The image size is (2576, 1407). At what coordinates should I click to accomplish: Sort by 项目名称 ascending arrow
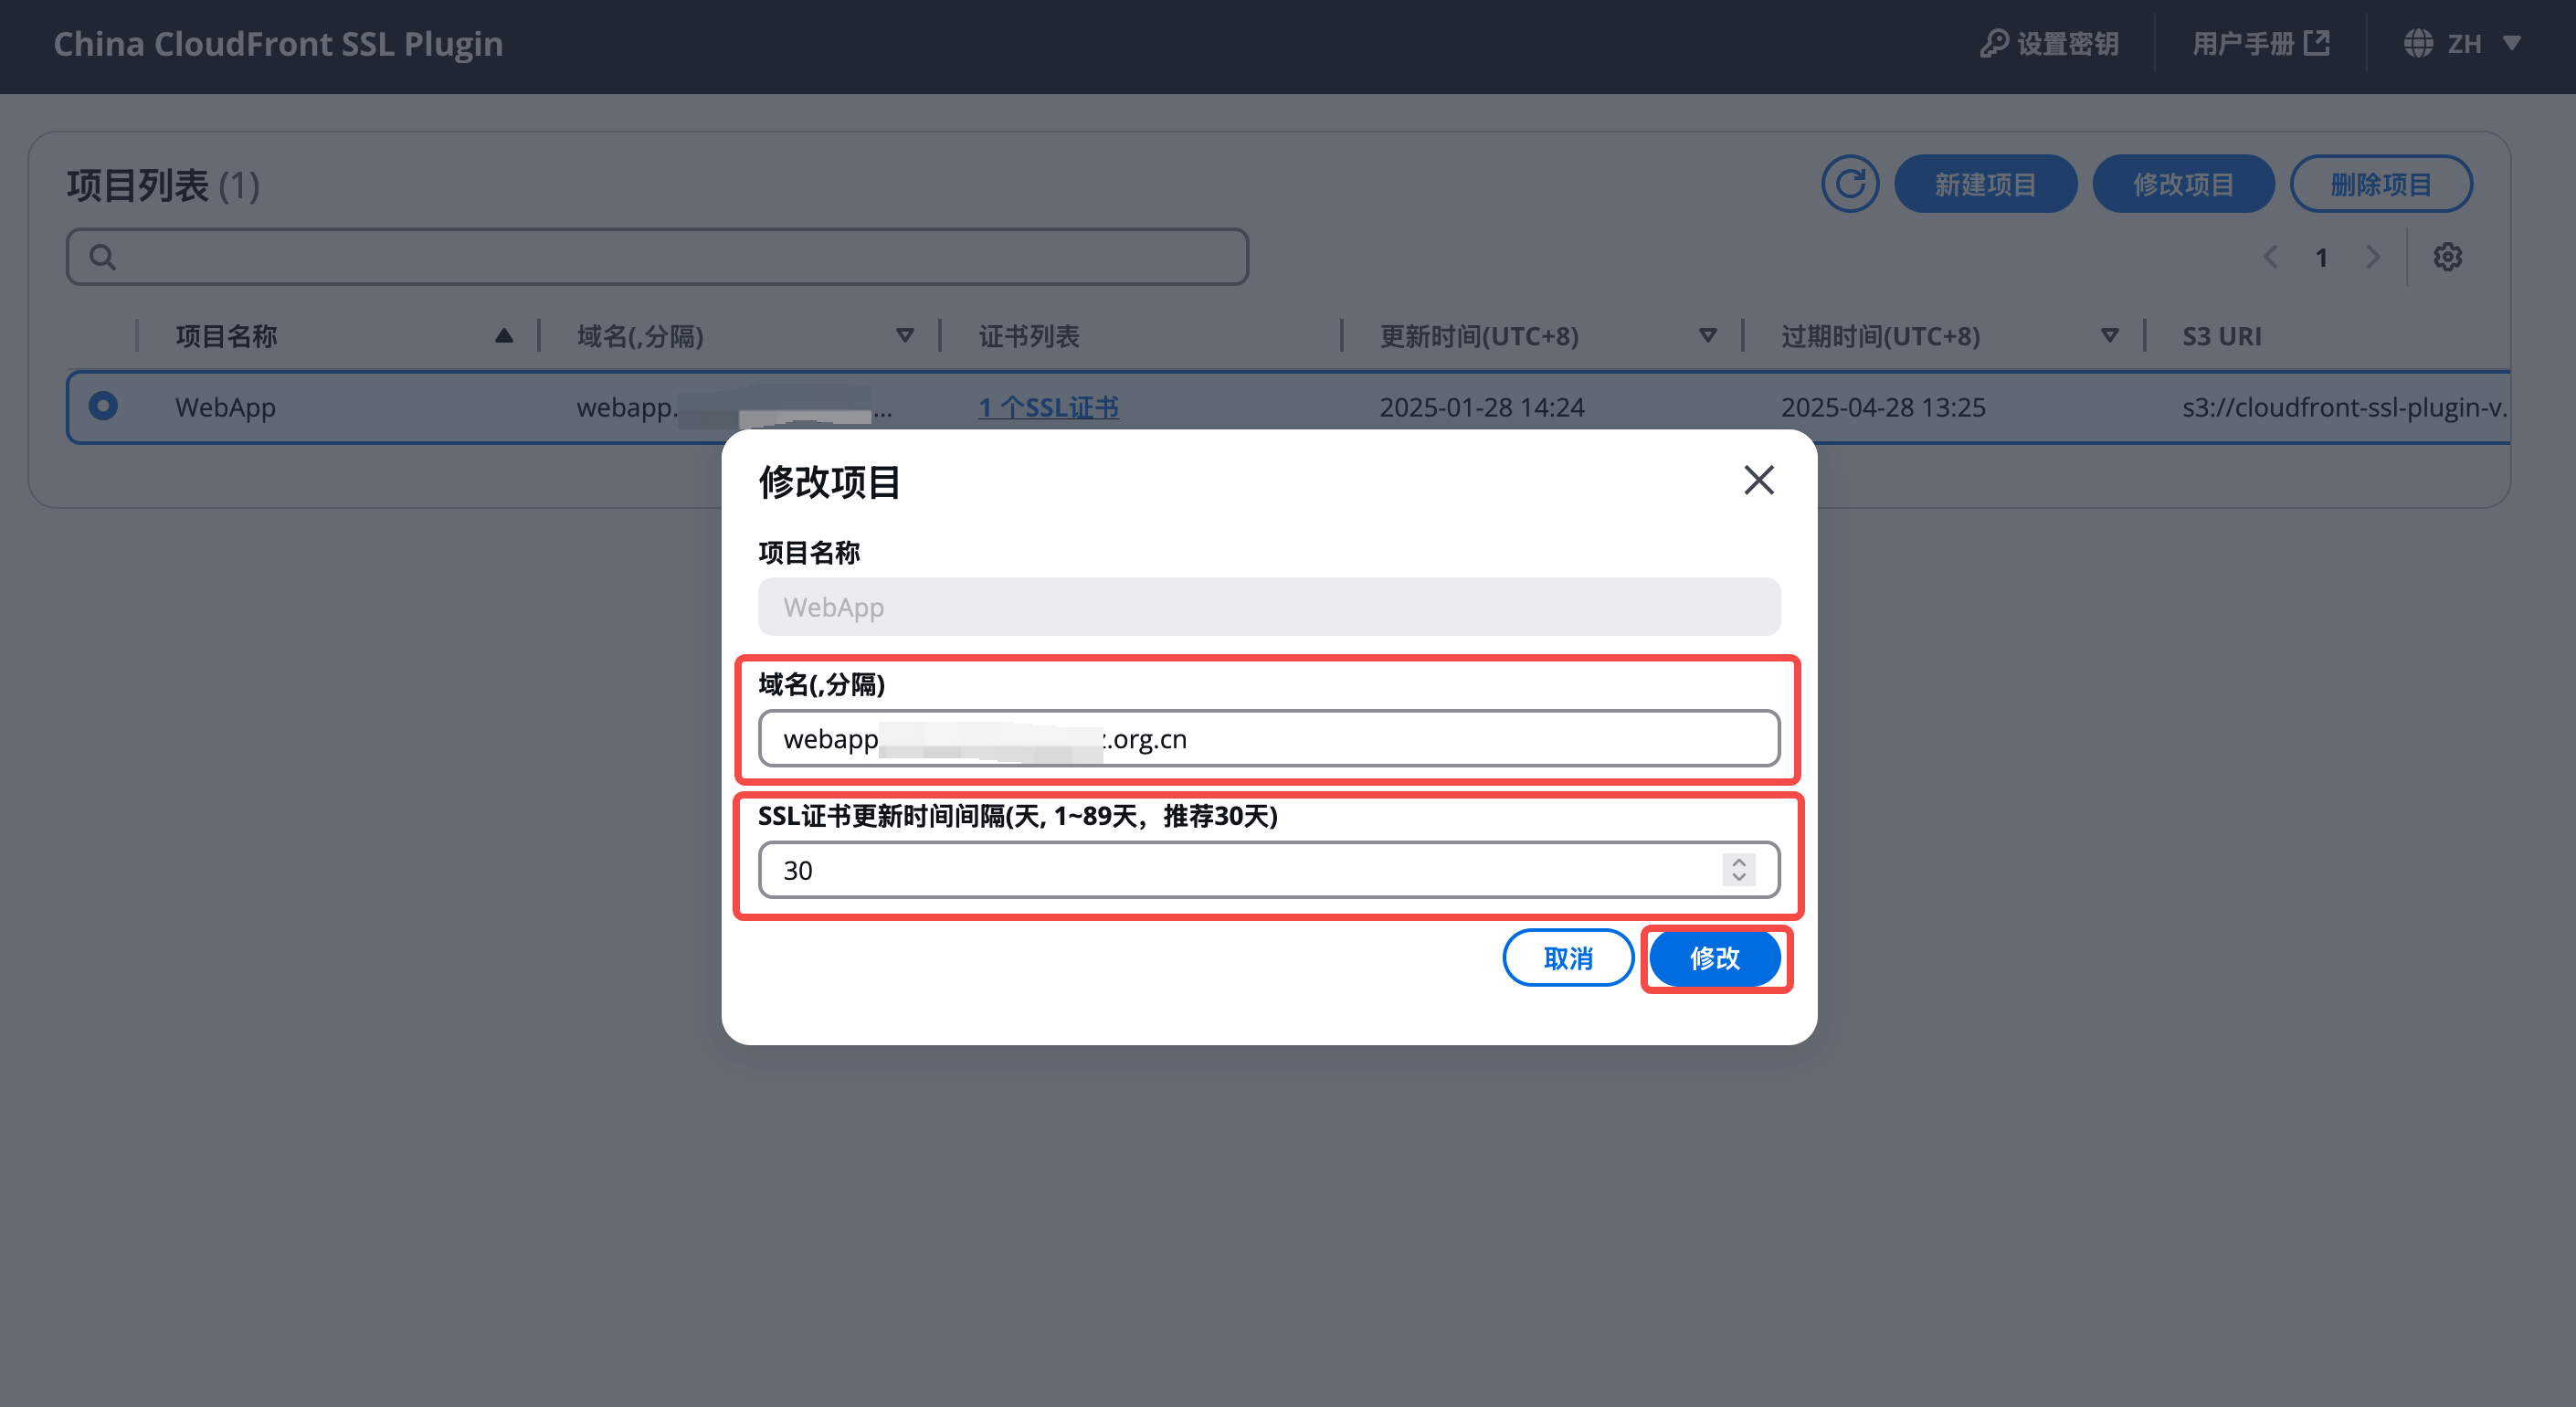503,336
